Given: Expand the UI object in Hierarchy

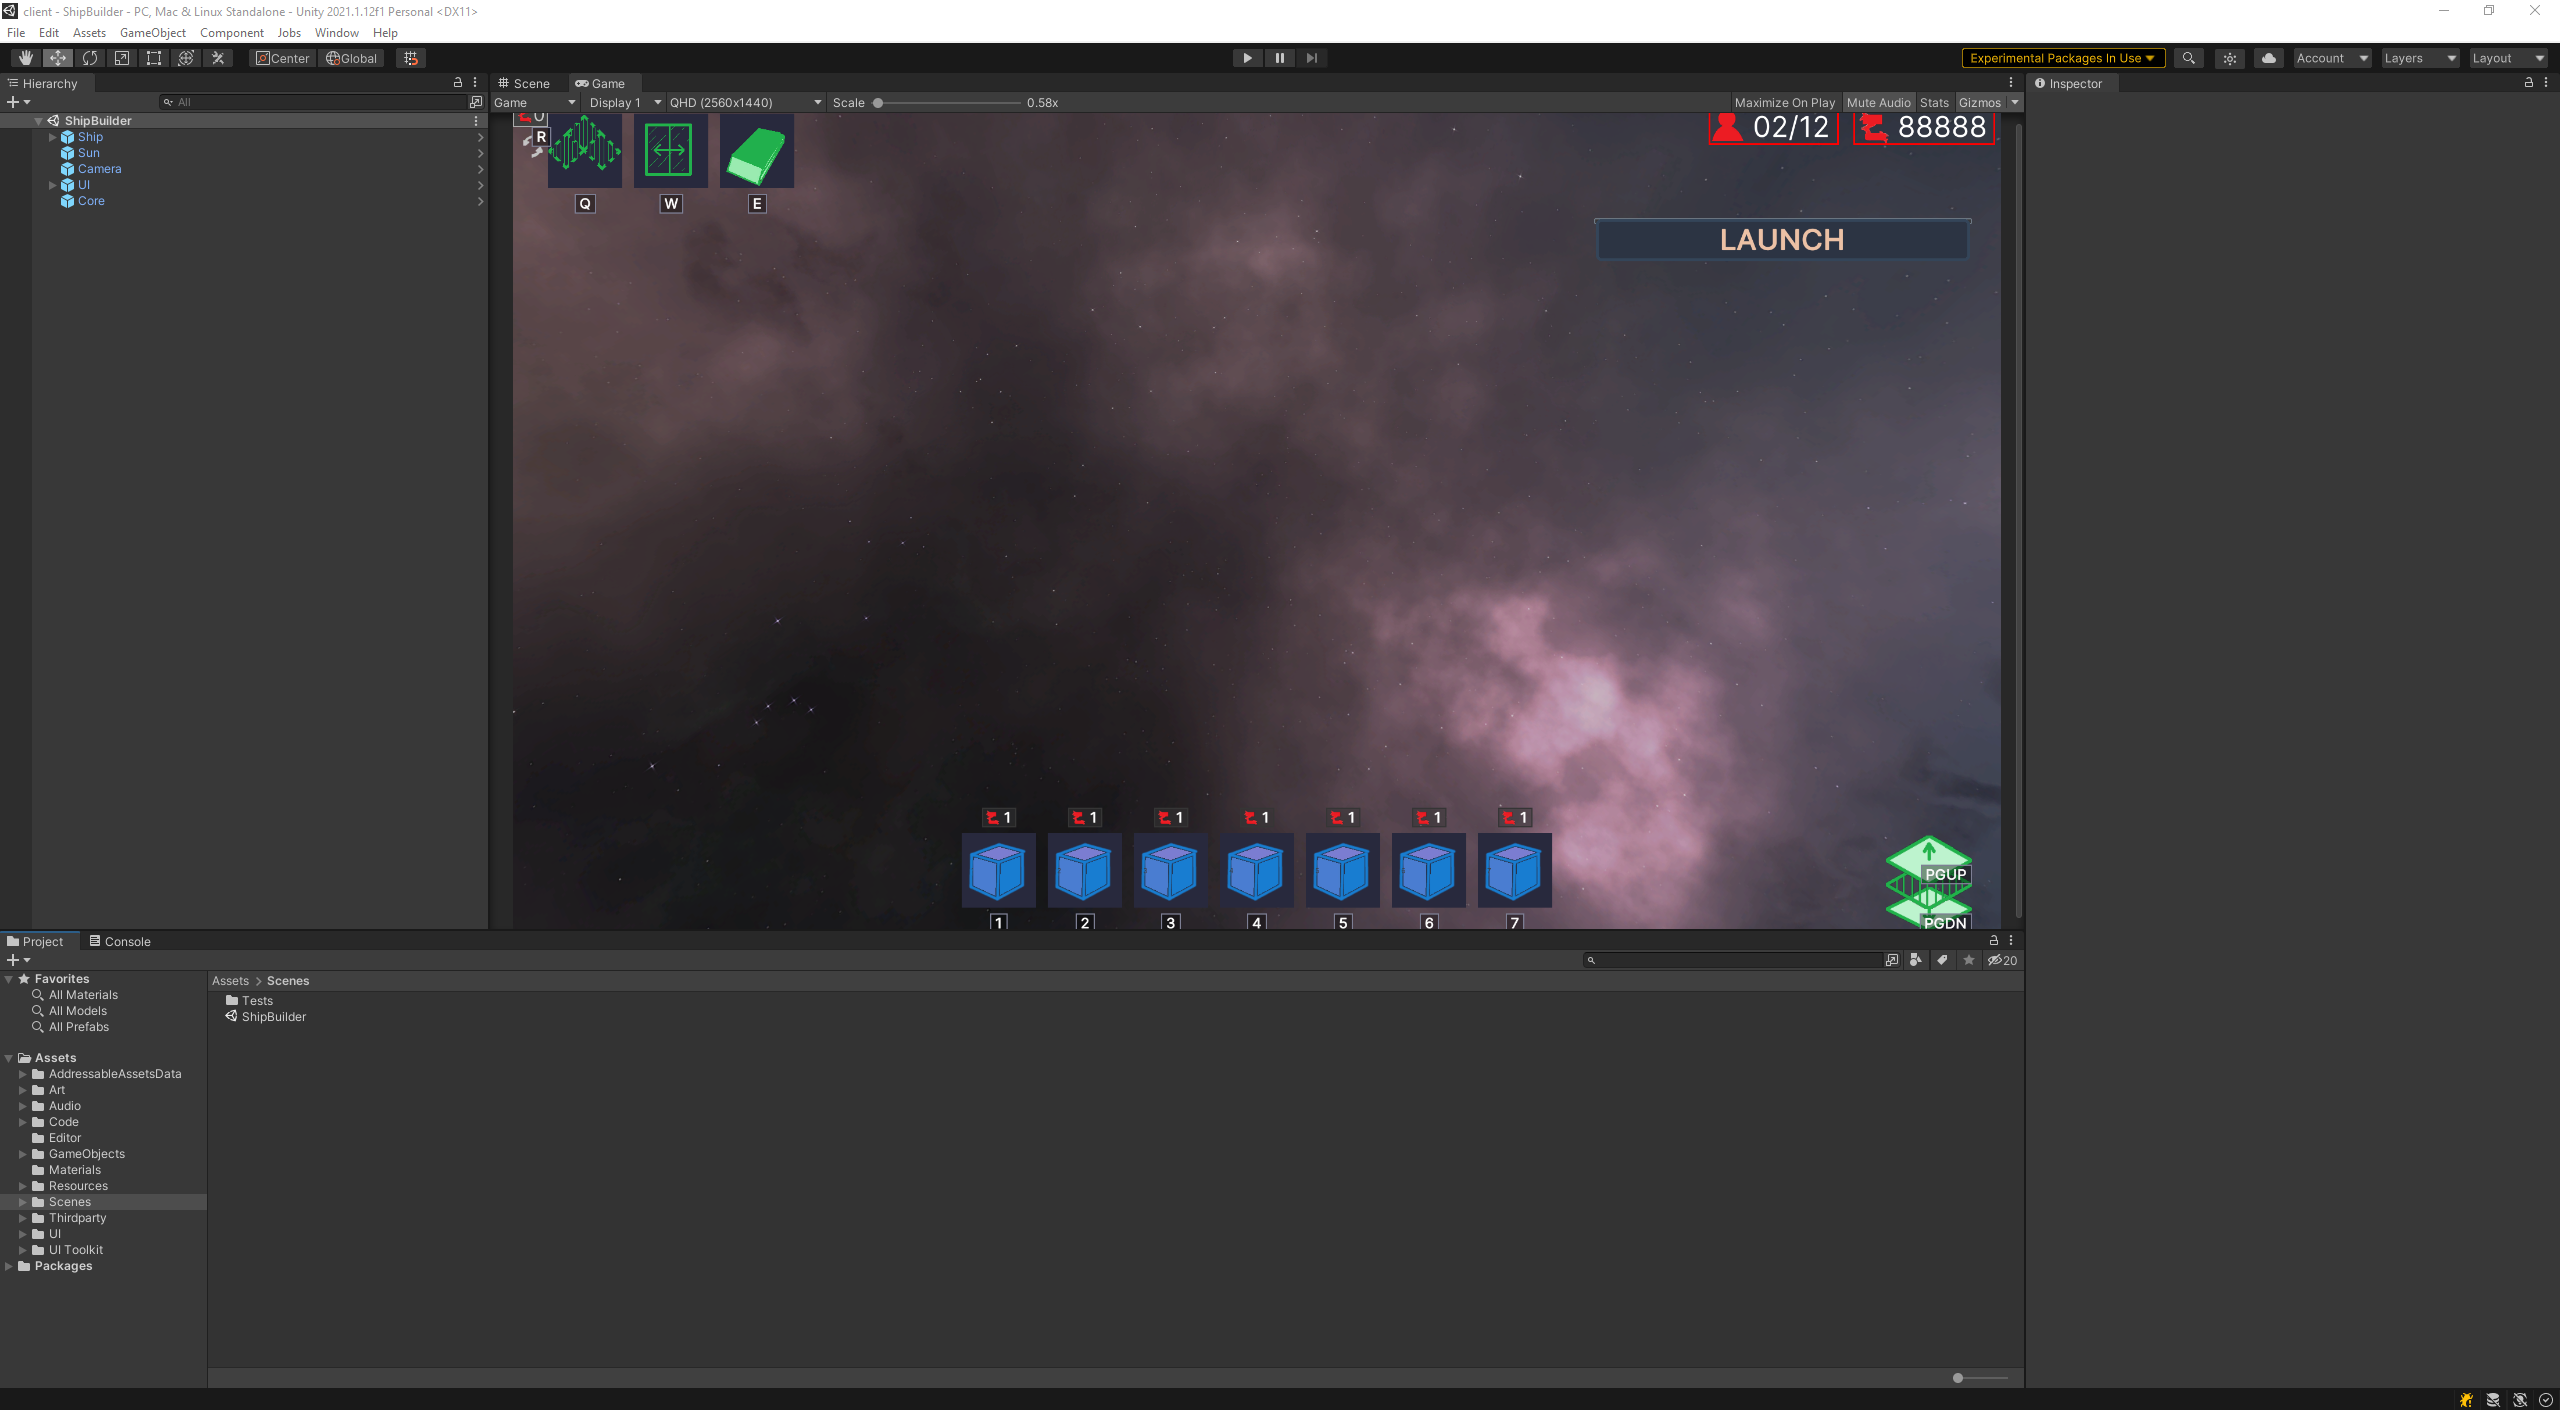Looking at the screenshot, I should point(52,185).
